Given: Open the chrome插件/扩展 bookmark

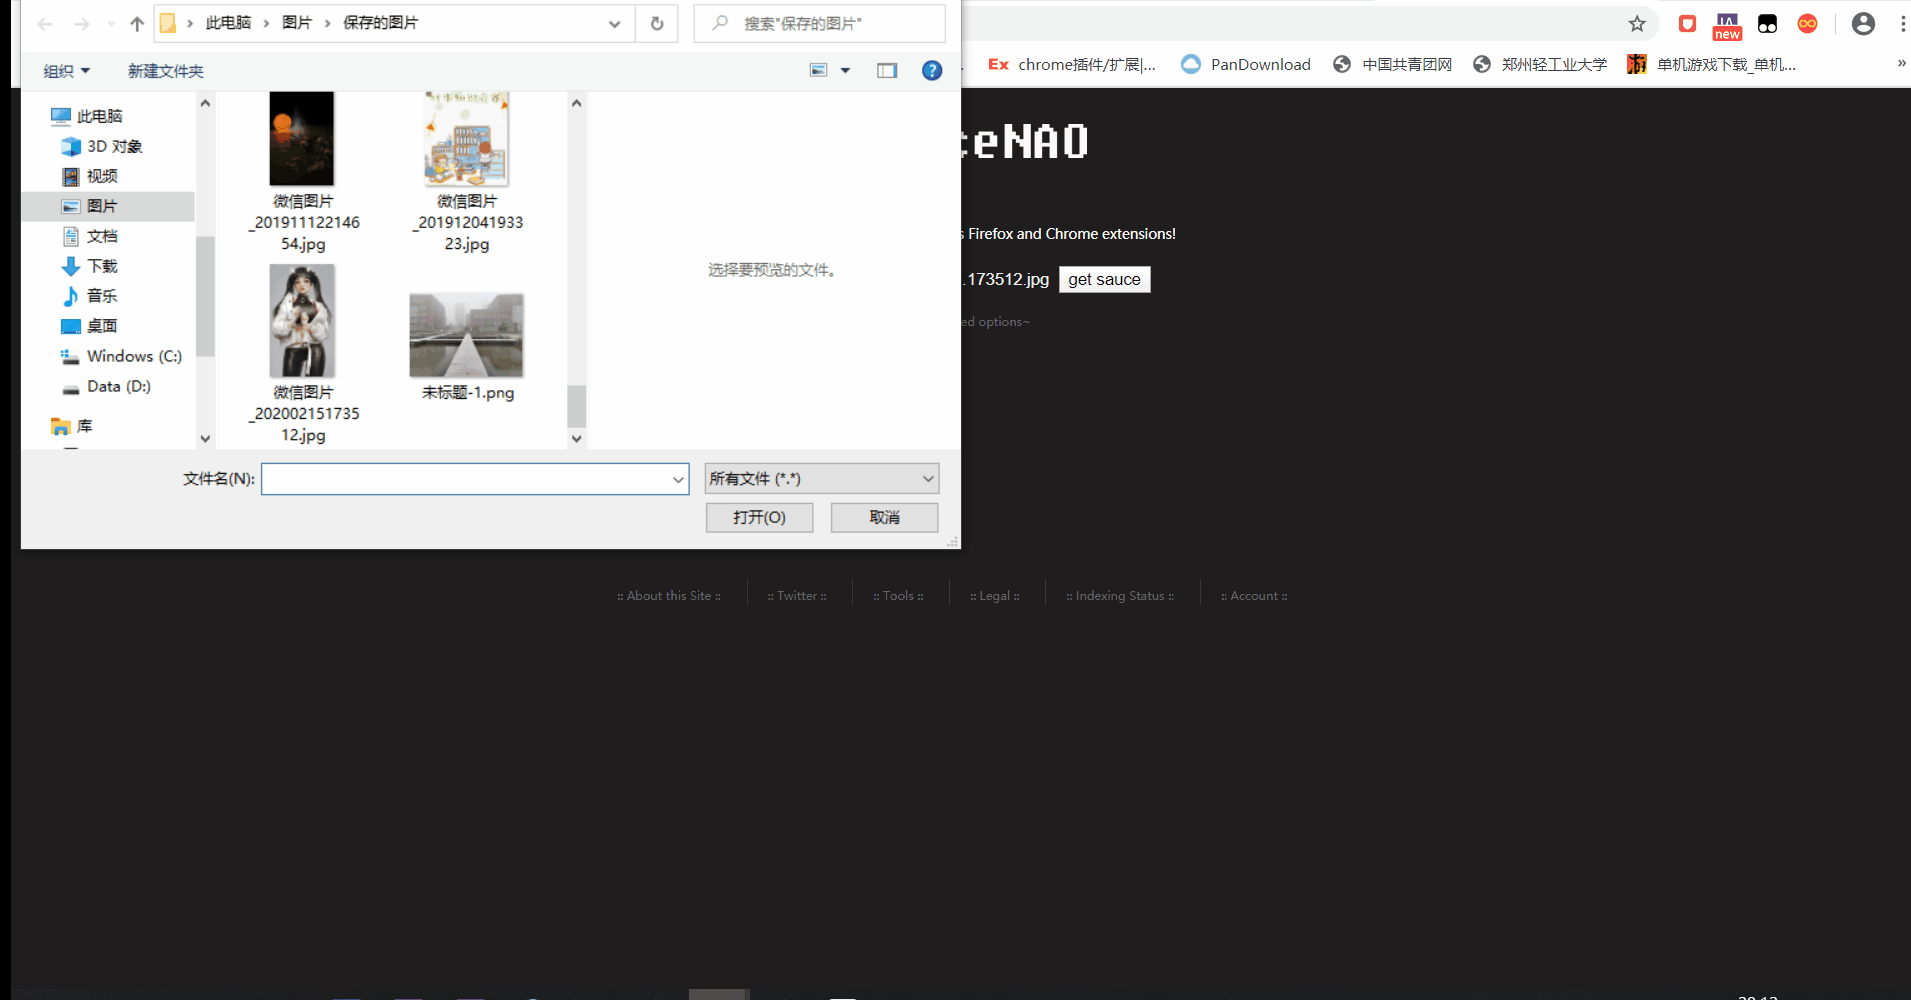Looking at the screenshot, I should point(1072,65).
